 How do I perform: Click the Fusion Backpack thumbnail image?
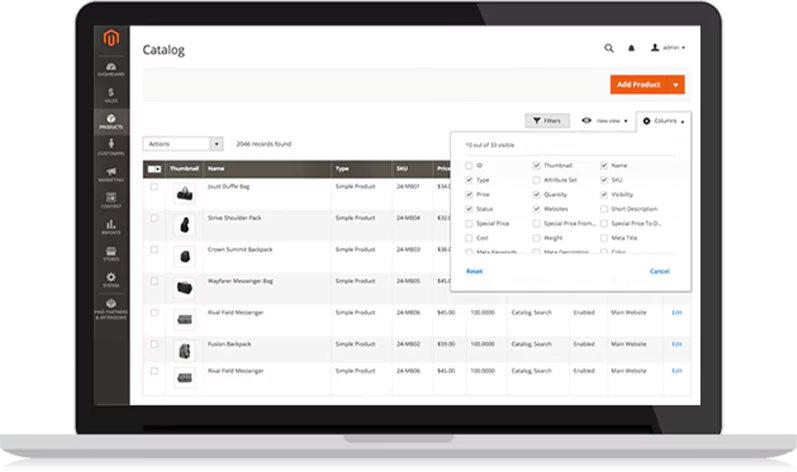click(x=184, y=350)
